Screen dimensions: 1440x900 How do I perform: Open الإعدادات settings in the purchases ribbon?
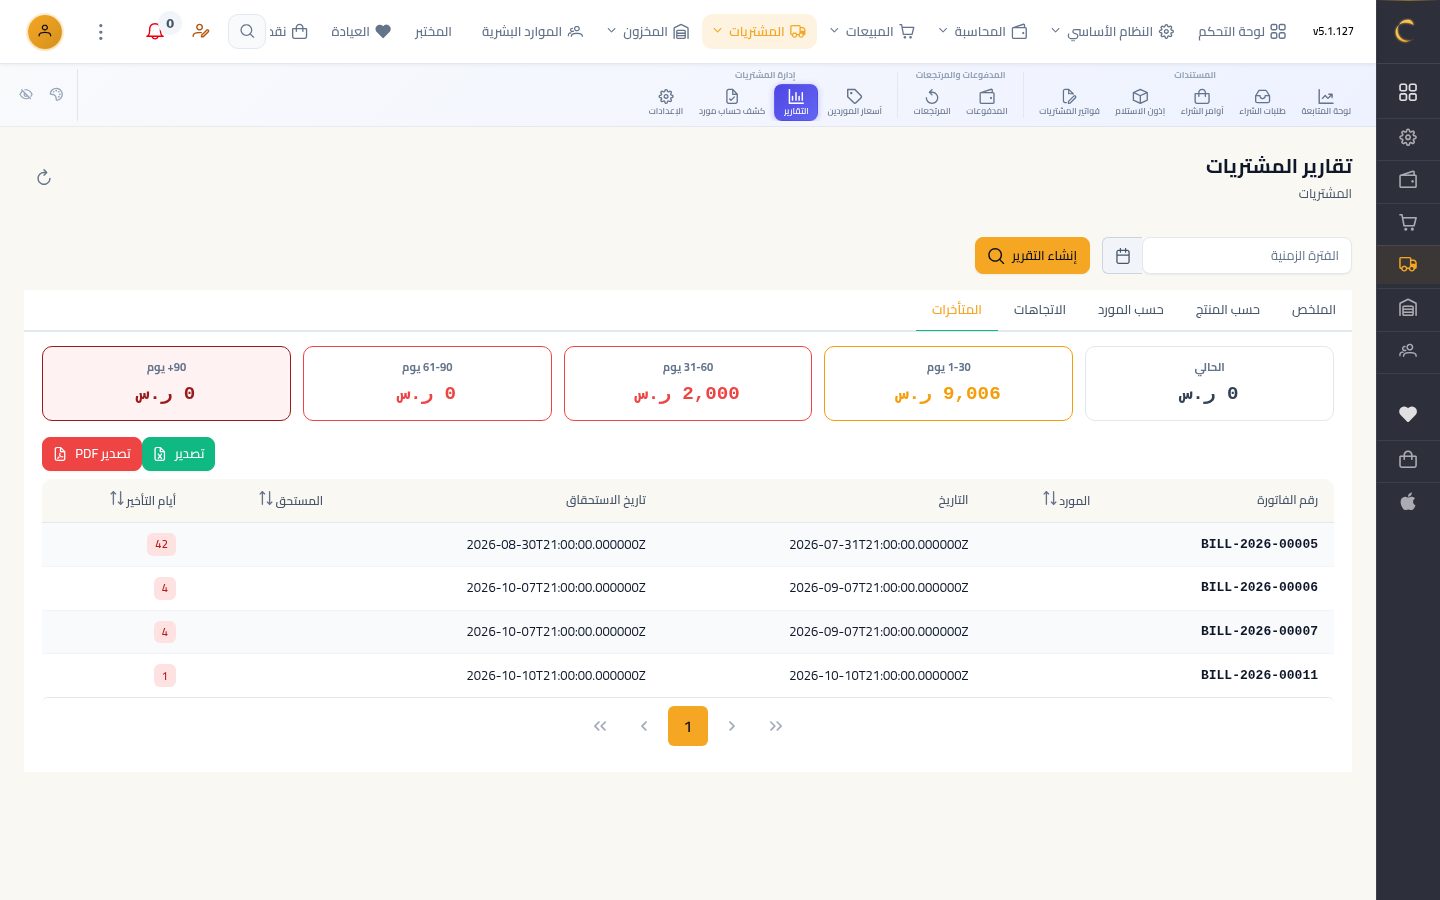(x=666, y=102)
